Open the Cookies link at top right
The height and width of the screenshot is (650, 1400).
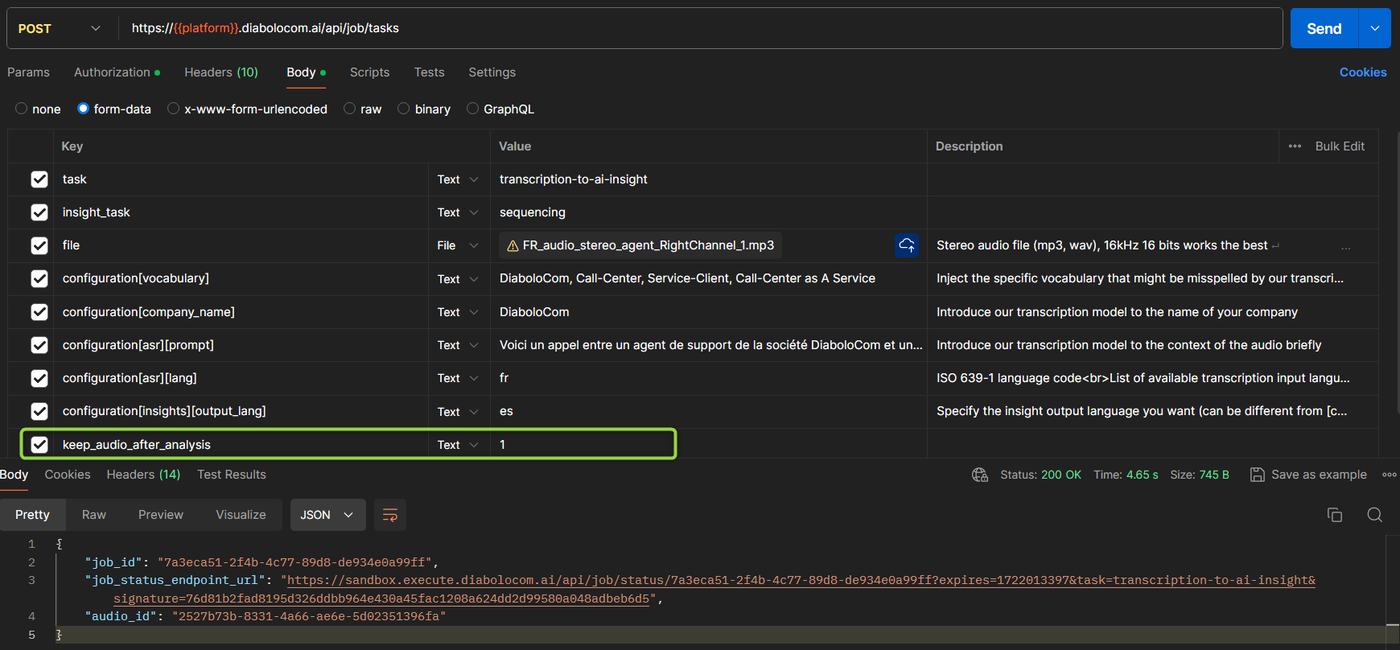pyautogui.click(x=1362, y=72)
